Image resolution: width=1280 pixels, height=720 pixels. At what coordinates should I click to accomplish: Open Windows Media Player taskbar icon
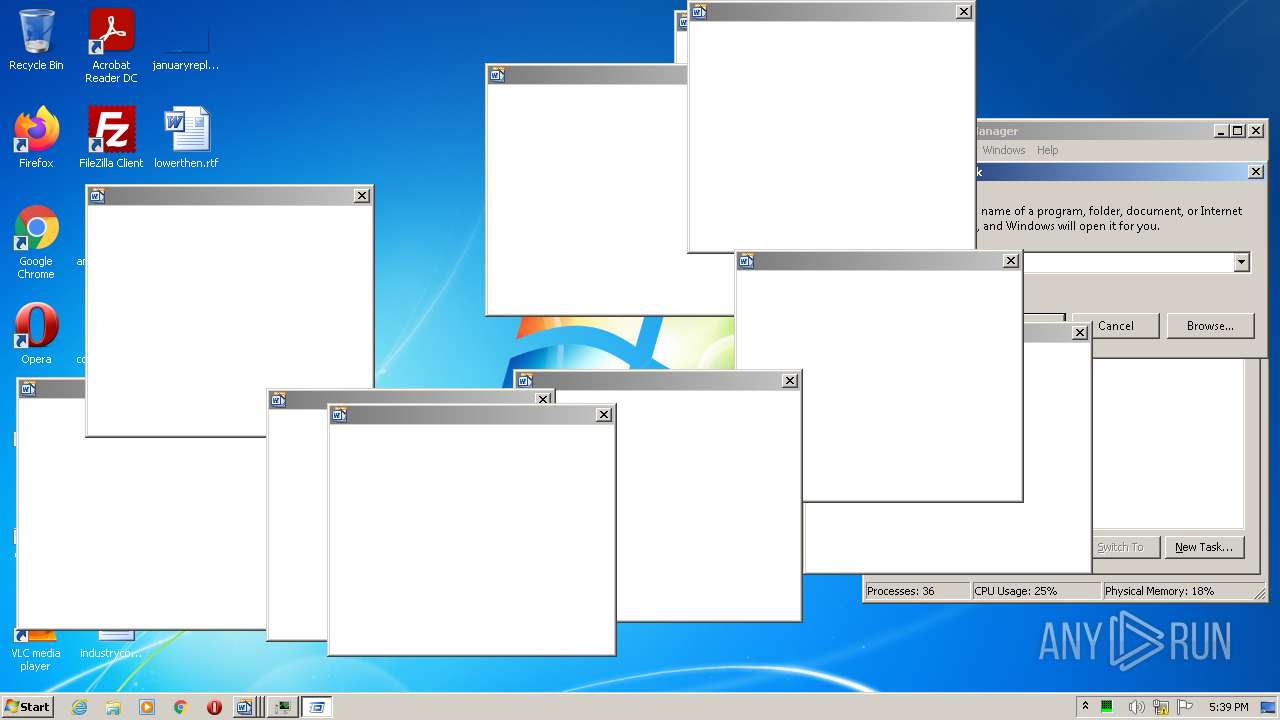pyautogui.click(x=147, y=707)
